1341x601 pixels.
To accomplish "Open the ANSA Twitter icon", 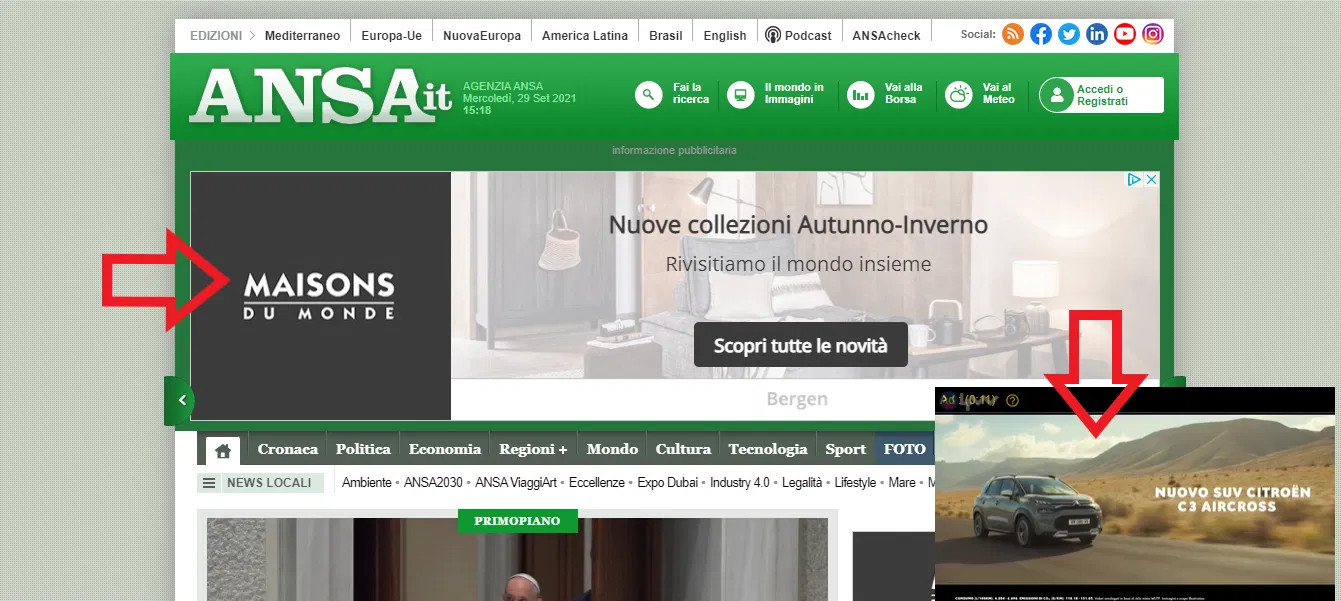I will tap(1069, 34).
